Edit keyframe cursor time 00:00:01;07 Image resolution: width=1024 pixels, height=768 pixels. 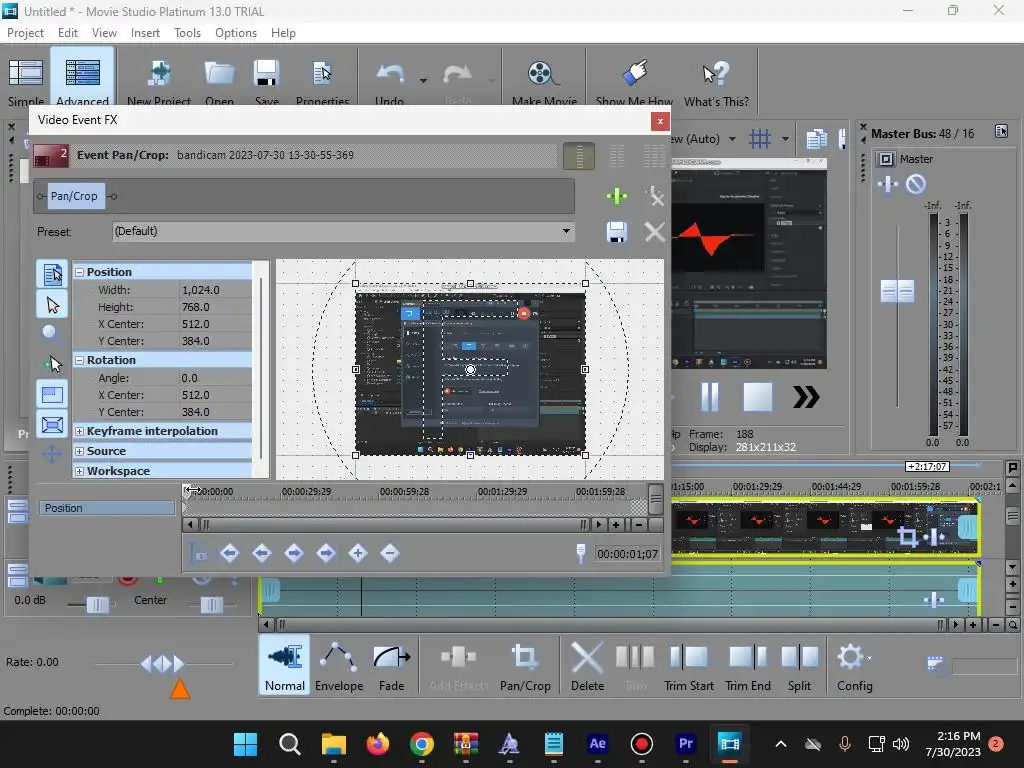627,554
